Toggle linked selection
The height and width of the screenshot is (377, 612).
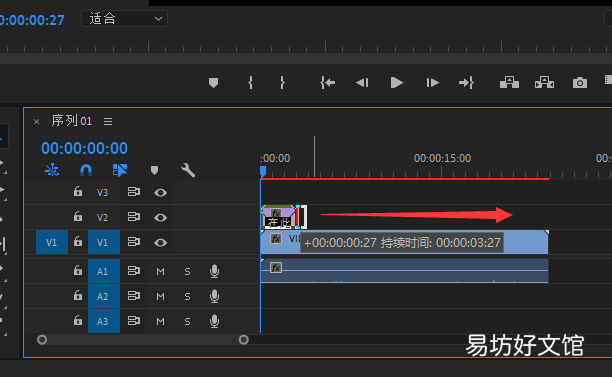pyautogui.click(x=120, y=170)
